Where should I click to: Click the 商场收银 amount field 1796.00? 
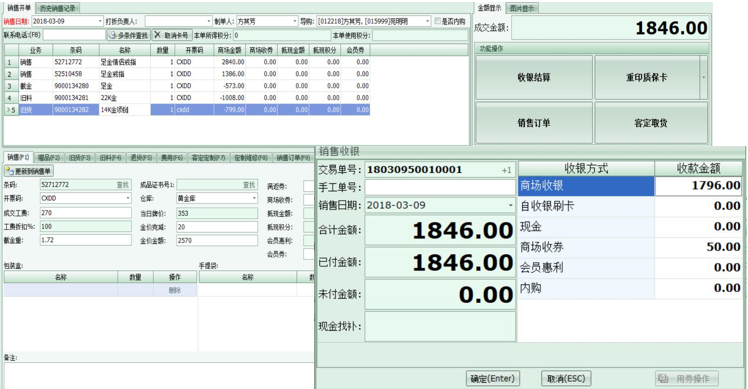(699, 186)
